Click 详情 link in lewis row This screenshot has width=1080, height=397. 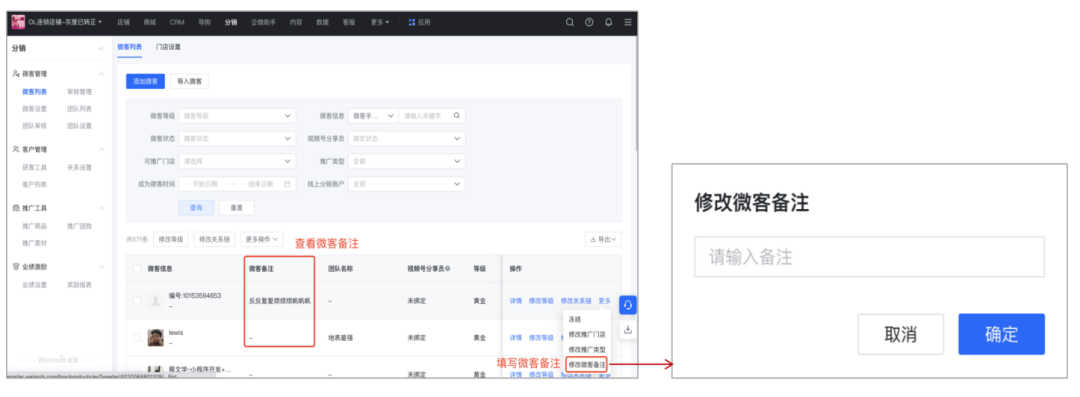pos(516,338)
